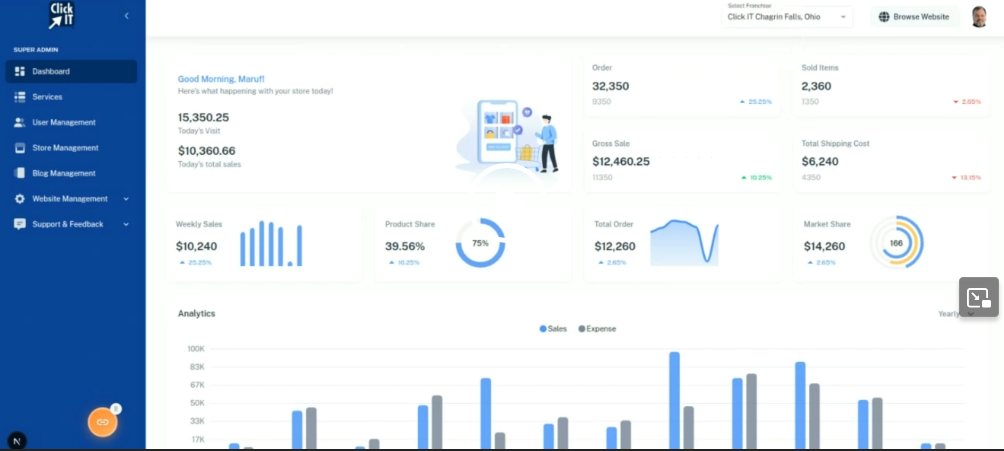Click the Click IT logo
Image resolution: width=1004 pixels, height=451 pixels.
coord(62,16)
